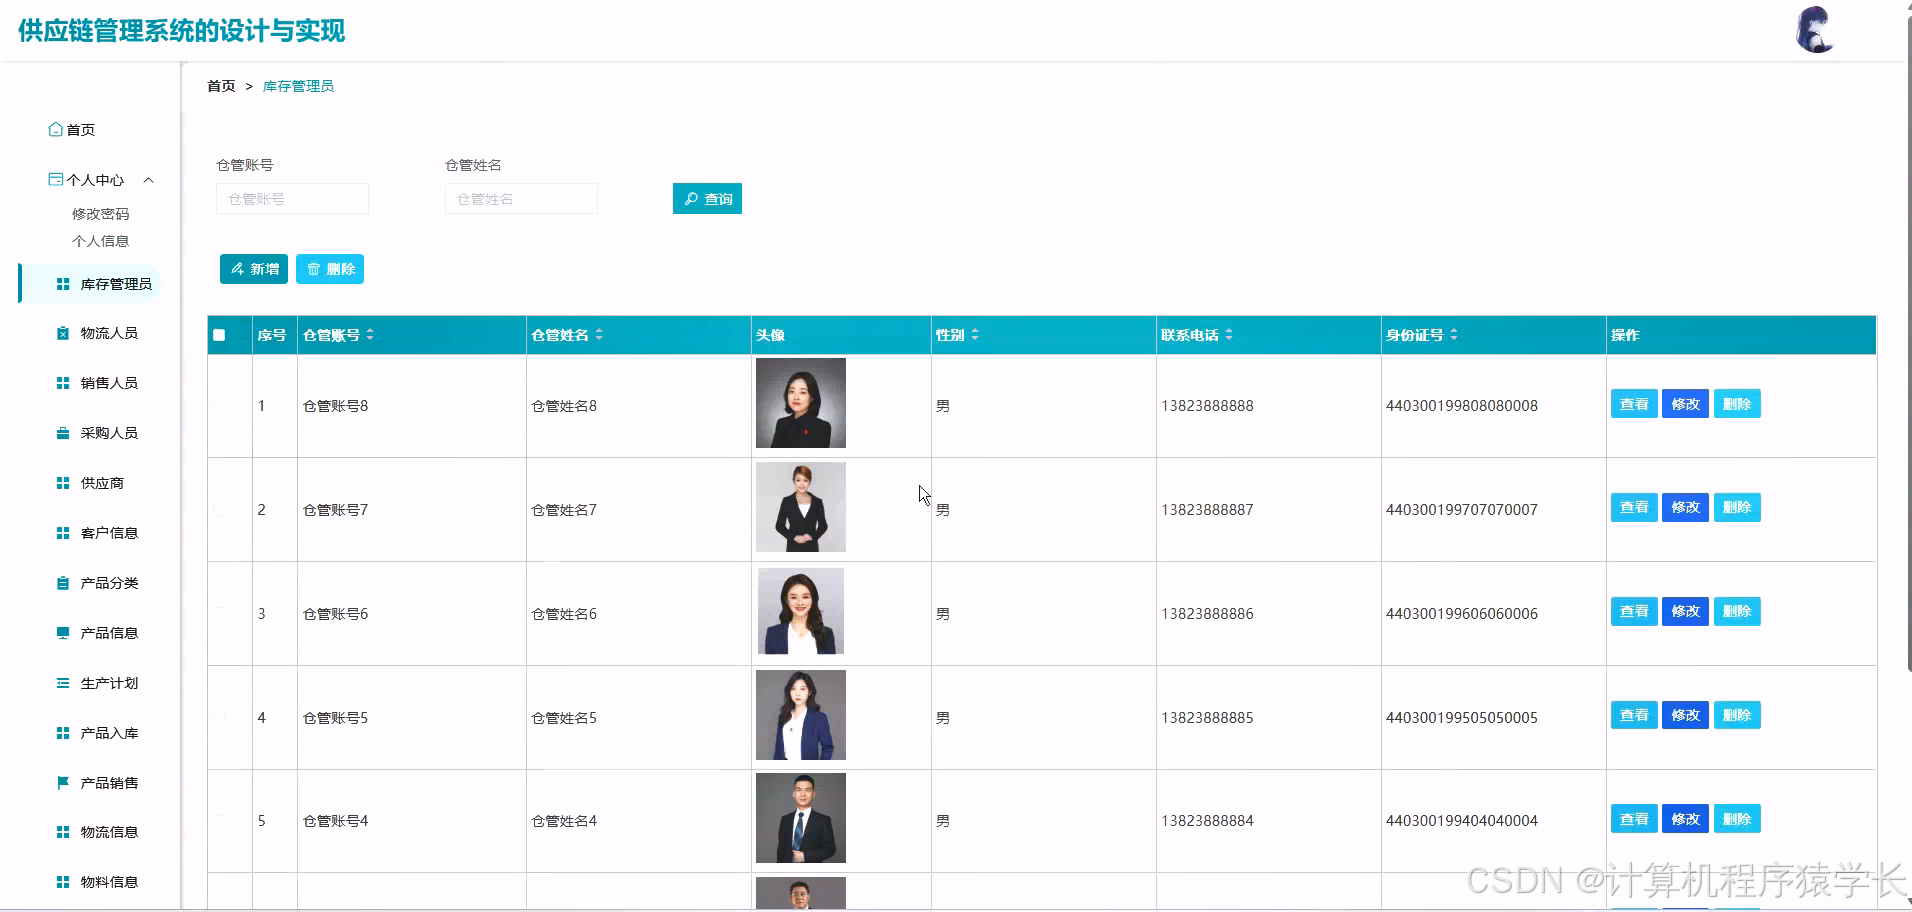
Task: Click the 供应商 sidebar icon
Action: [63, 483]
